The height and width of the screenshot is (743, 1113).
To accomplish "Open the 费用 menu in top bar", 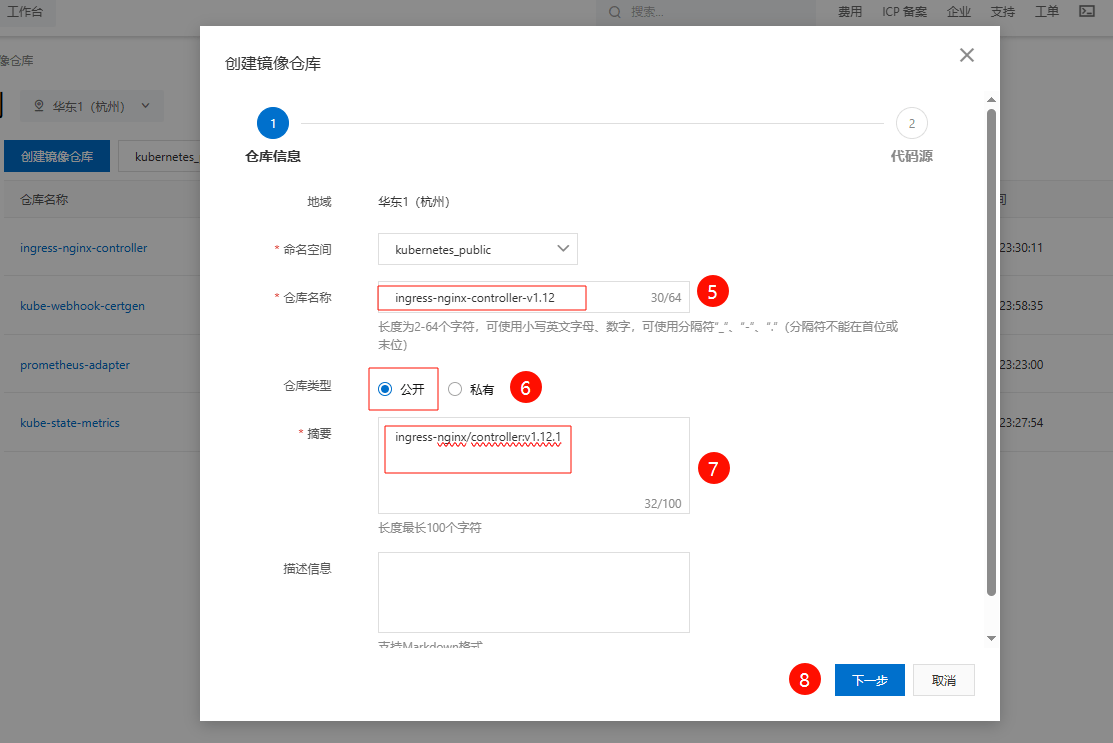I will pos(850,12).
